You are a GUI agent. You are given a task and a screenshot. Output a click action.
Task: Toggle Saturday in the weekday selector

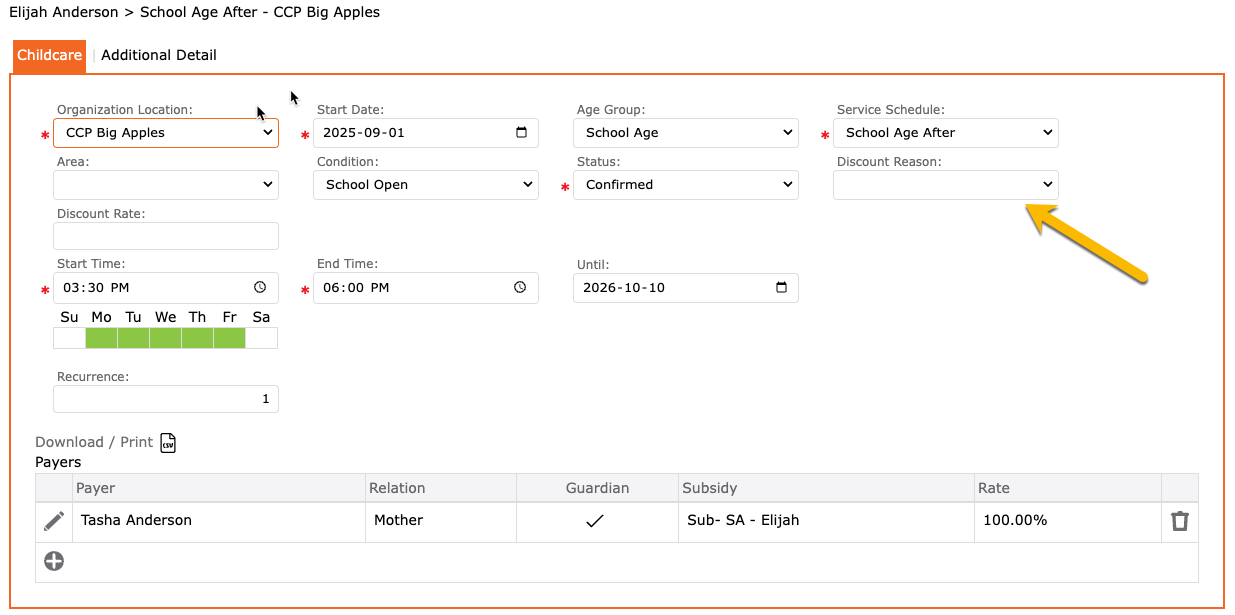tap(261, 338)
